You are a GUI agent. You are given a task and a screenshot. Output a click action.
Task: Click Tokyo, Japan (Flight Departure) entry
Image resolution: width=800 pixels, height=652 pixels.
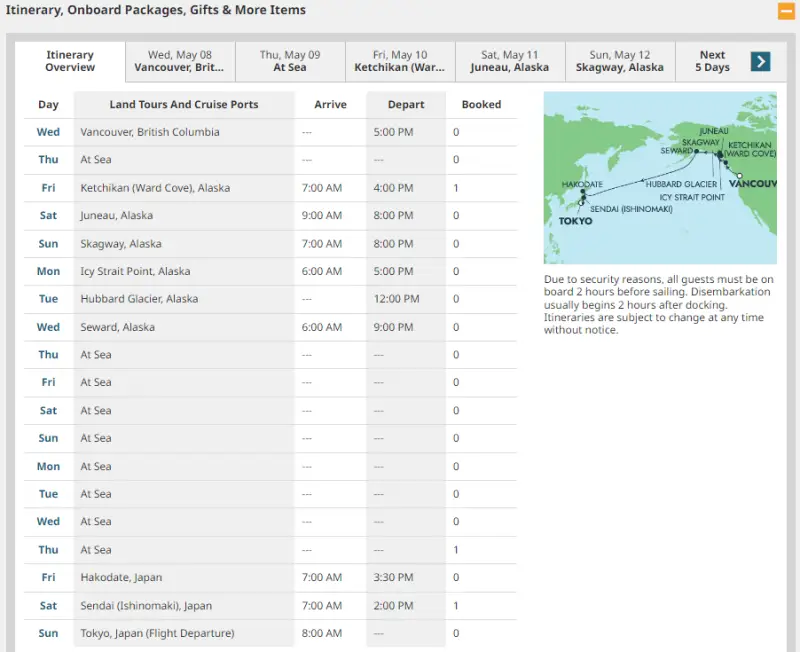(157, 634)
